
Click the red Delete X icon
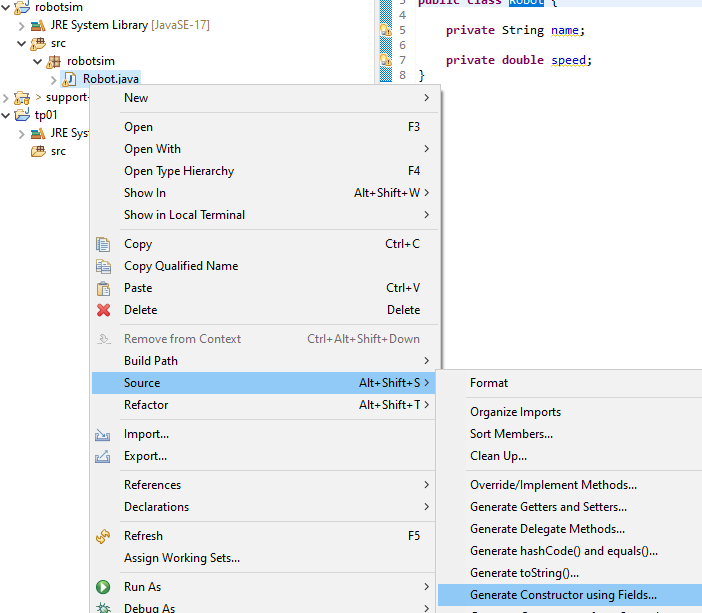(102, 310)
